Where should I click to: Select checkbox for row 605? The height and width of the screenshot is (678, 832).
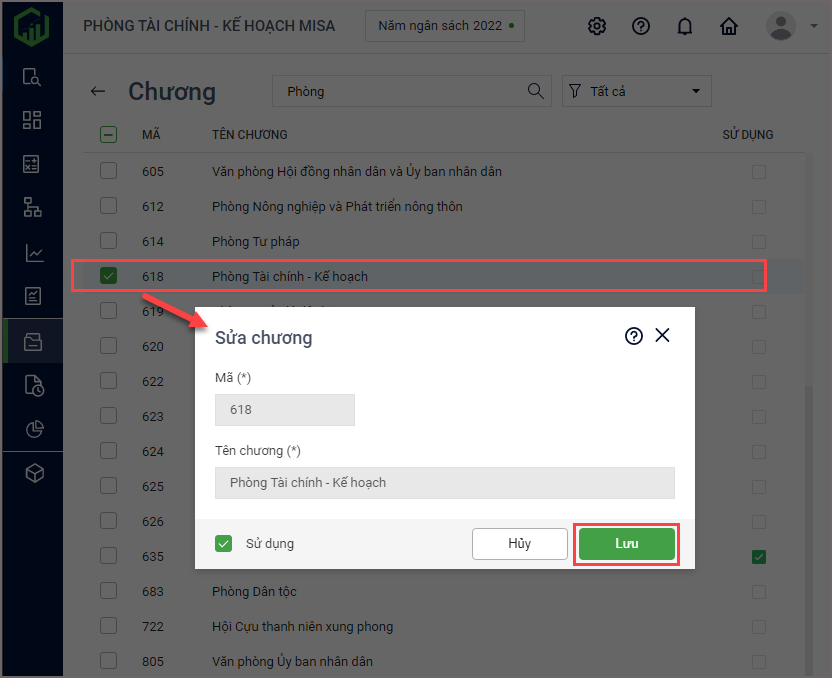coord(108,172)
